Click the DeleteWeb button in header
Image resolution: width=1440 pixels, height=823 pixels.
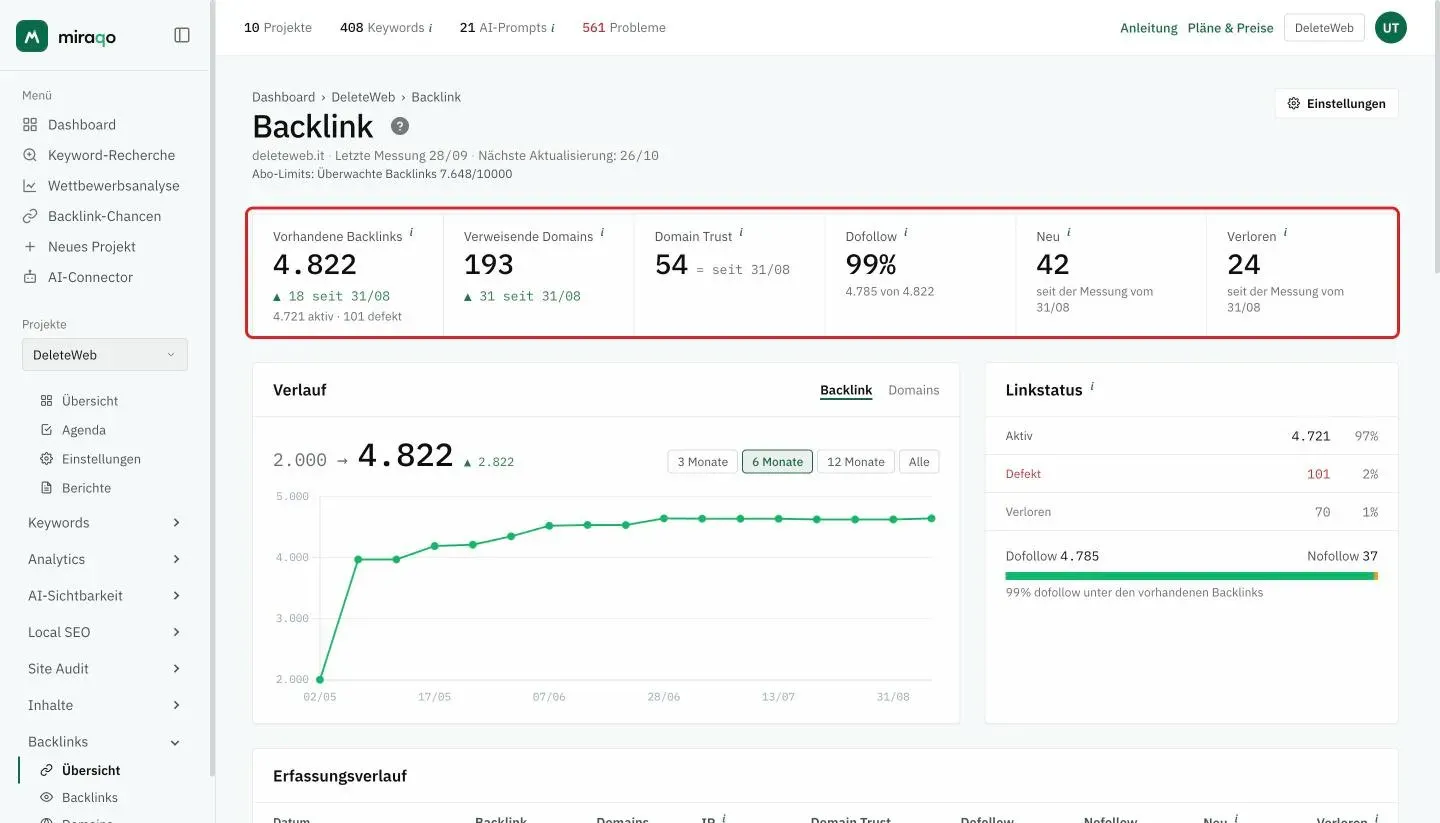[x=1324, y=28]
